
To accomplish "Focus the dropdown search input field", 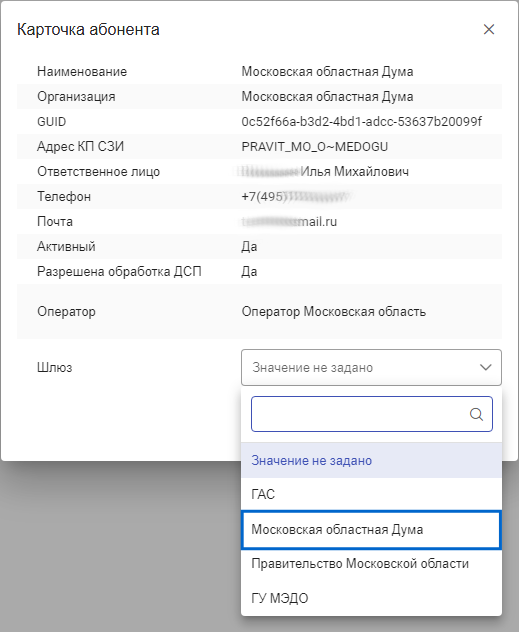I will tap(372, 414).
